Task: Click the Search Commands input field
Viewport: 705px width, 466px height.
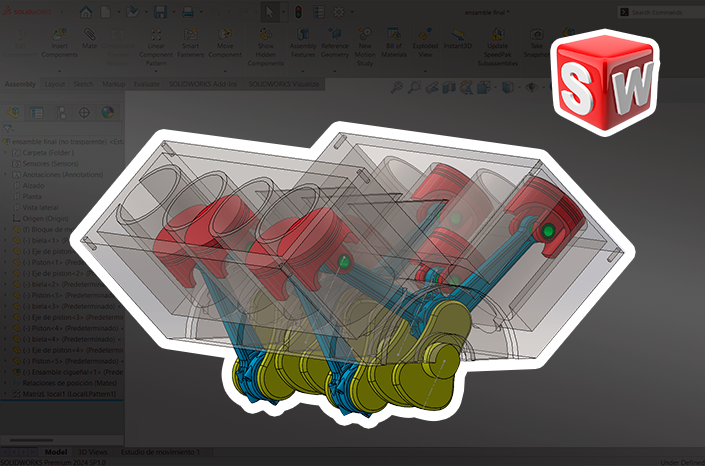Action: [x=662, y=12]
